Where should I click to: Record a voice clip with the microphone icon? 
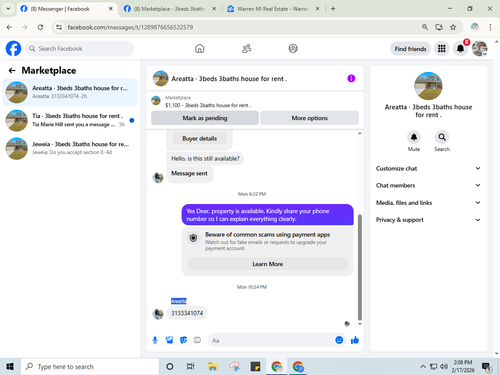(x=155, y=340)
